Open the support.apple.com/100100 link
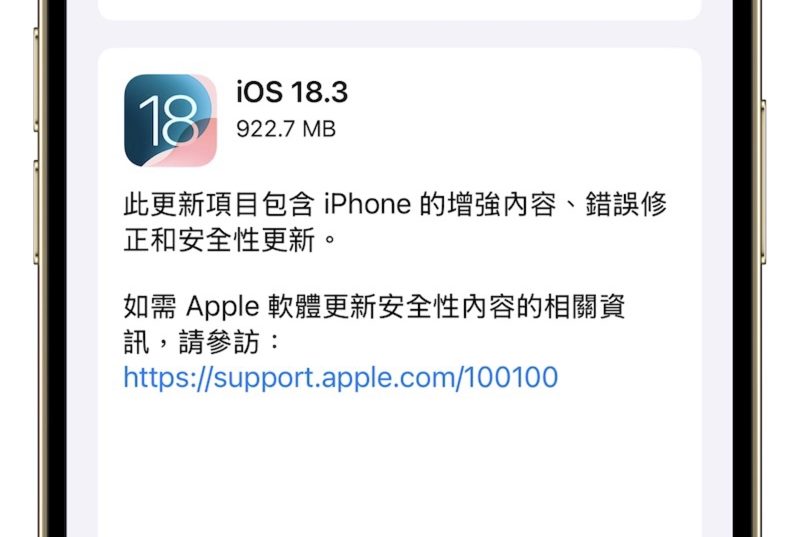This screenshot has width=800, height=537. (341, 377)
